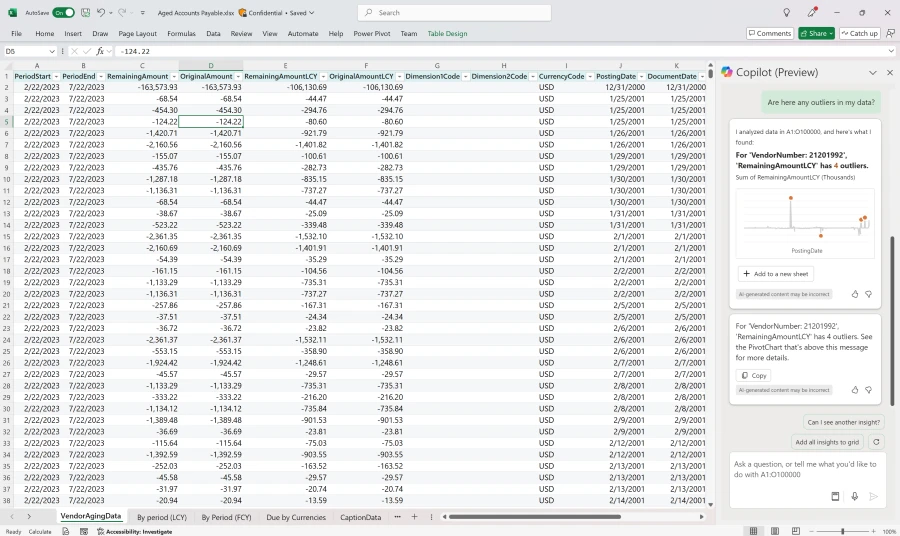
Task: Switch to By Period (FCY) sheet
Action: (x=226, y=517)
